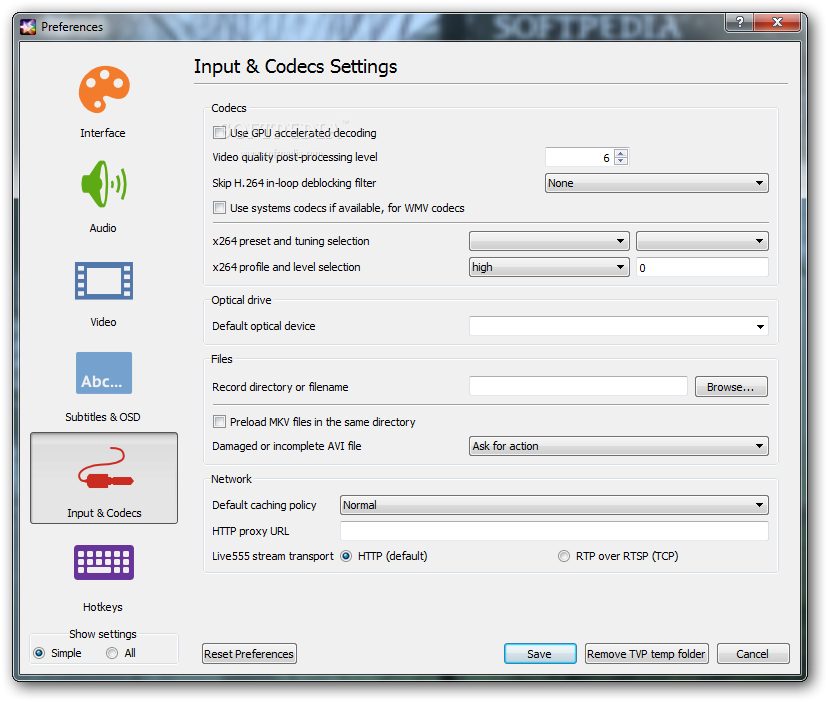Open Hotkeys via purple keyboard icon

tap(104, 563)
